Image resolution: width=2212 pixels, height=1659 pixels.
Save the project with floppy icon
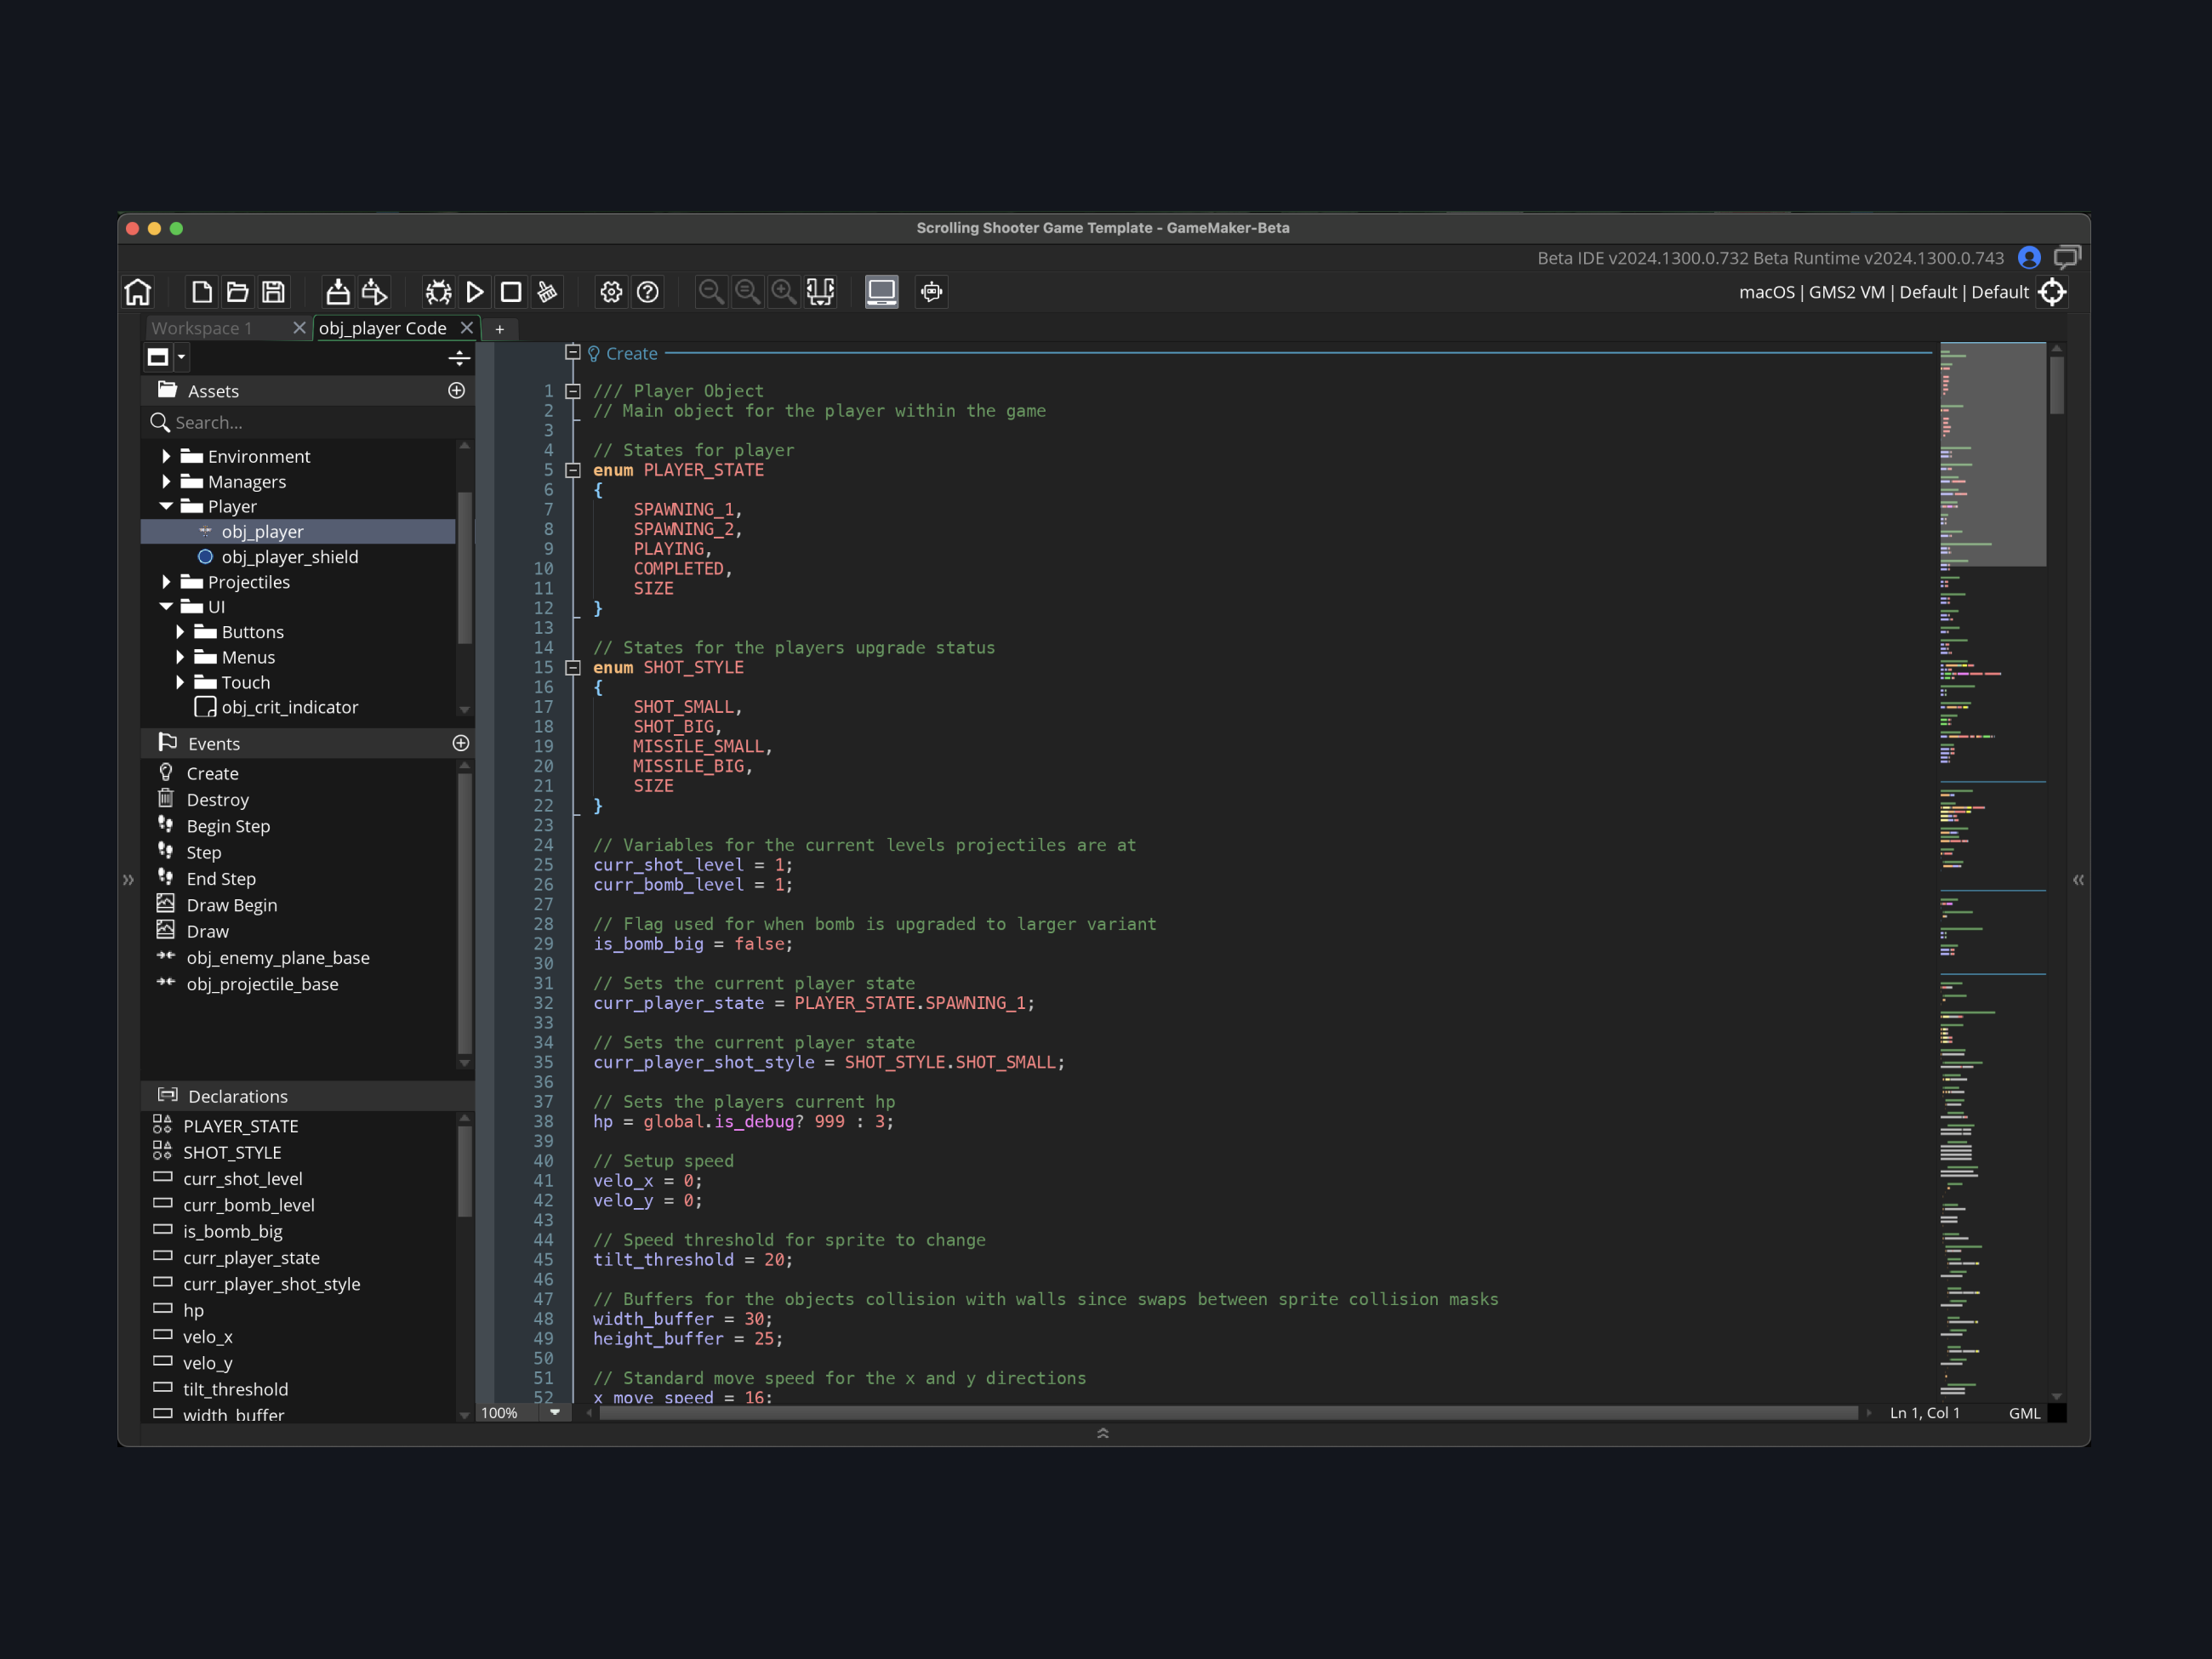point(273,292)
